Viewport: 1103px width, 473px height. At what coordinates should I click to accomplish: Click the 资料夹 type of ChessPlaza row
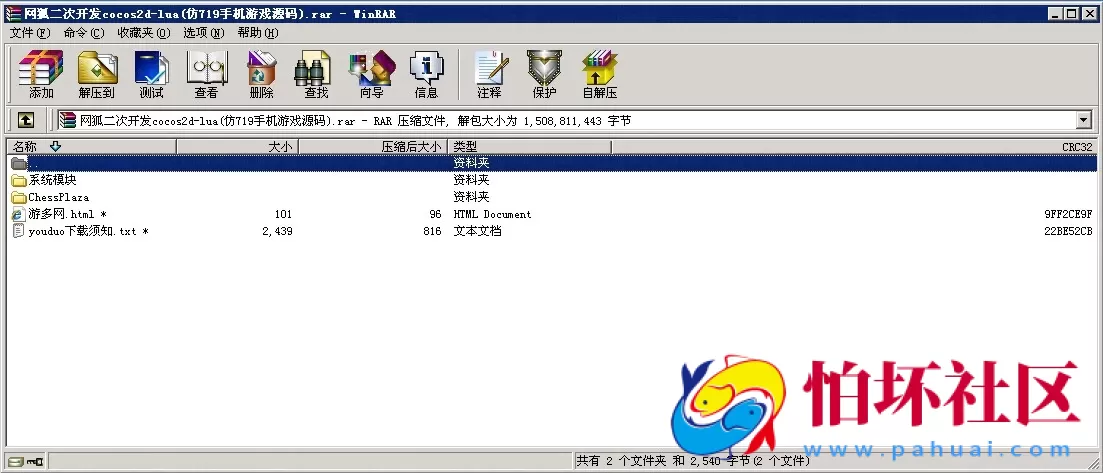pyautogui.click(x=471, y=197)
